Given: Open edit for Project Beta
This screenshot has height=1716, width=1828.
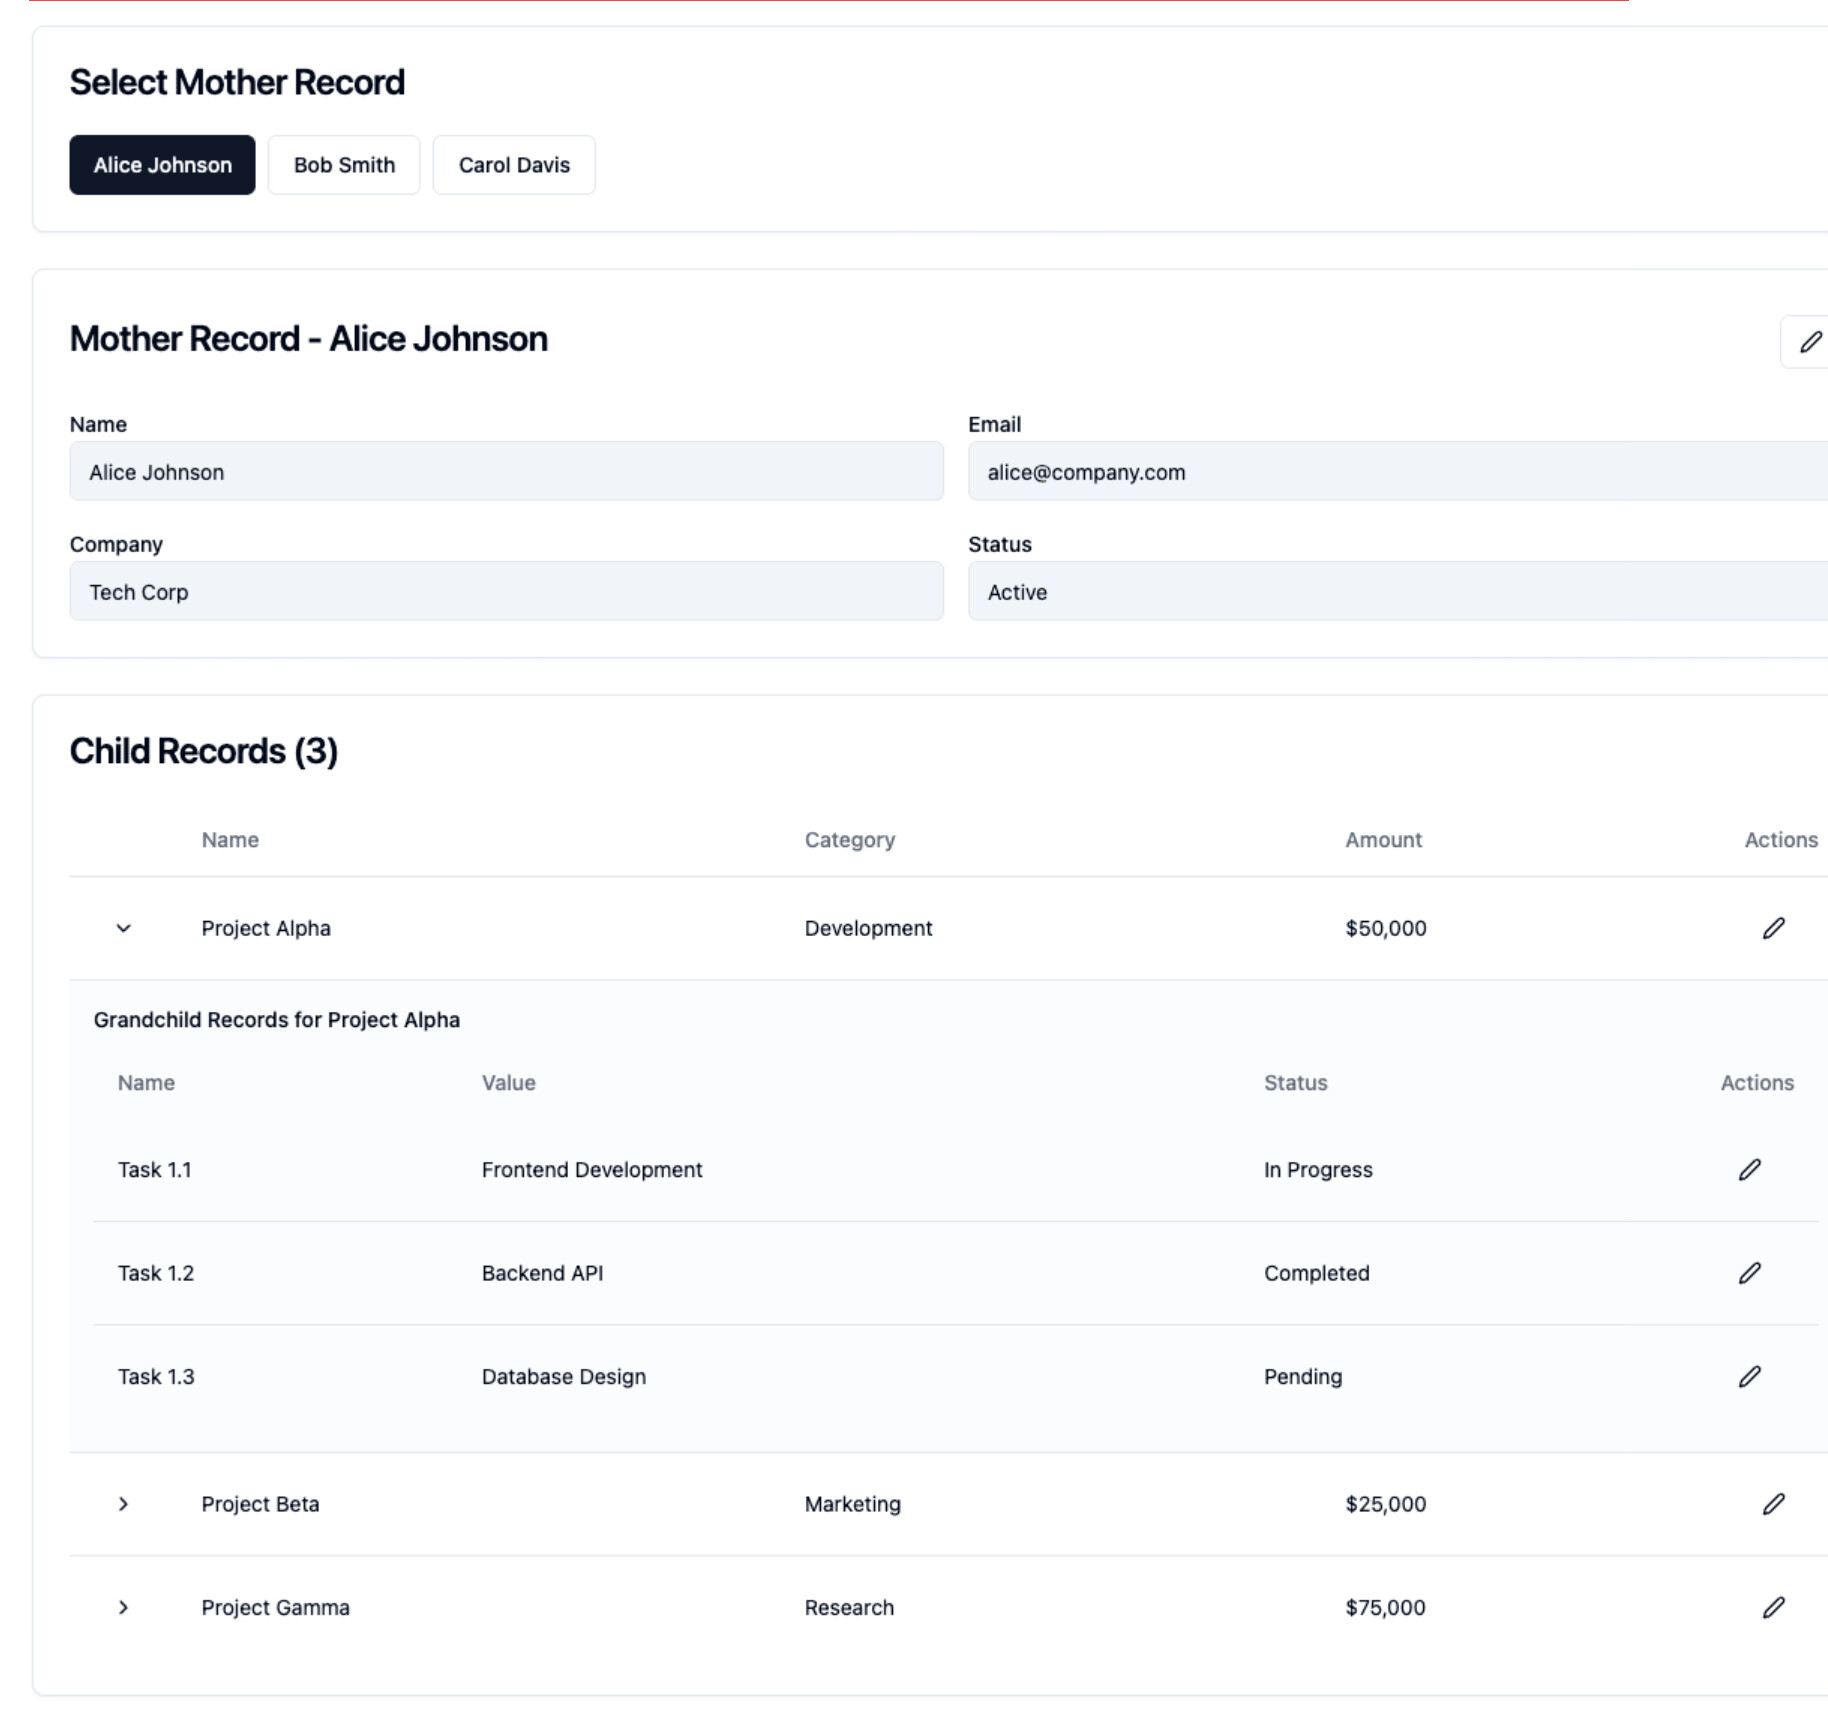Looking at the screenshot, I should point(1773,1504).
